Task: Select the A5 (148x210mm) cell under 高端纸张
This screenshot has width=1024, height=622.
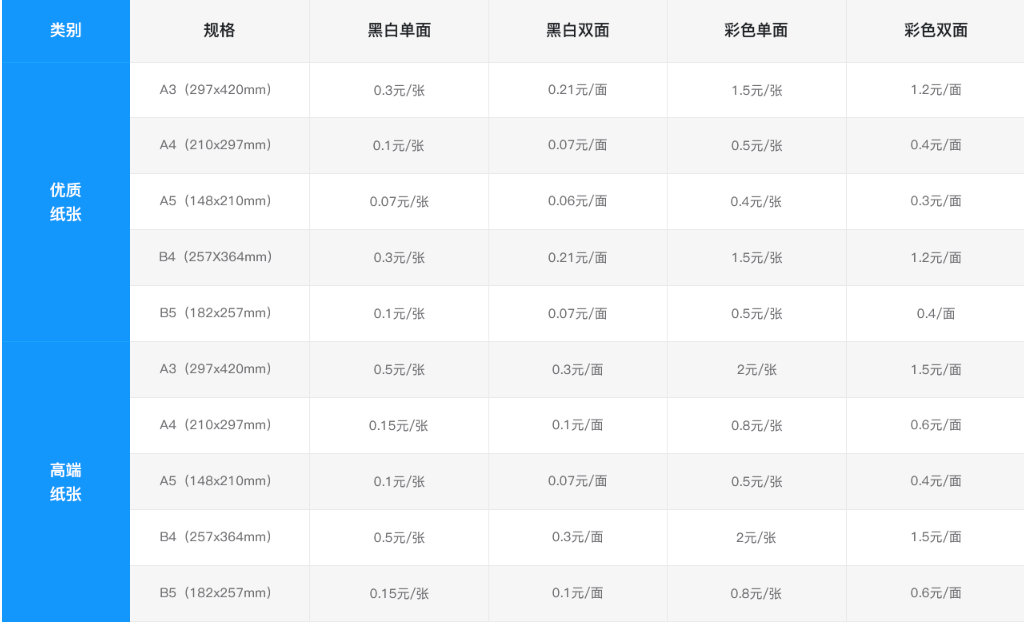Action: tap(219, 482)
